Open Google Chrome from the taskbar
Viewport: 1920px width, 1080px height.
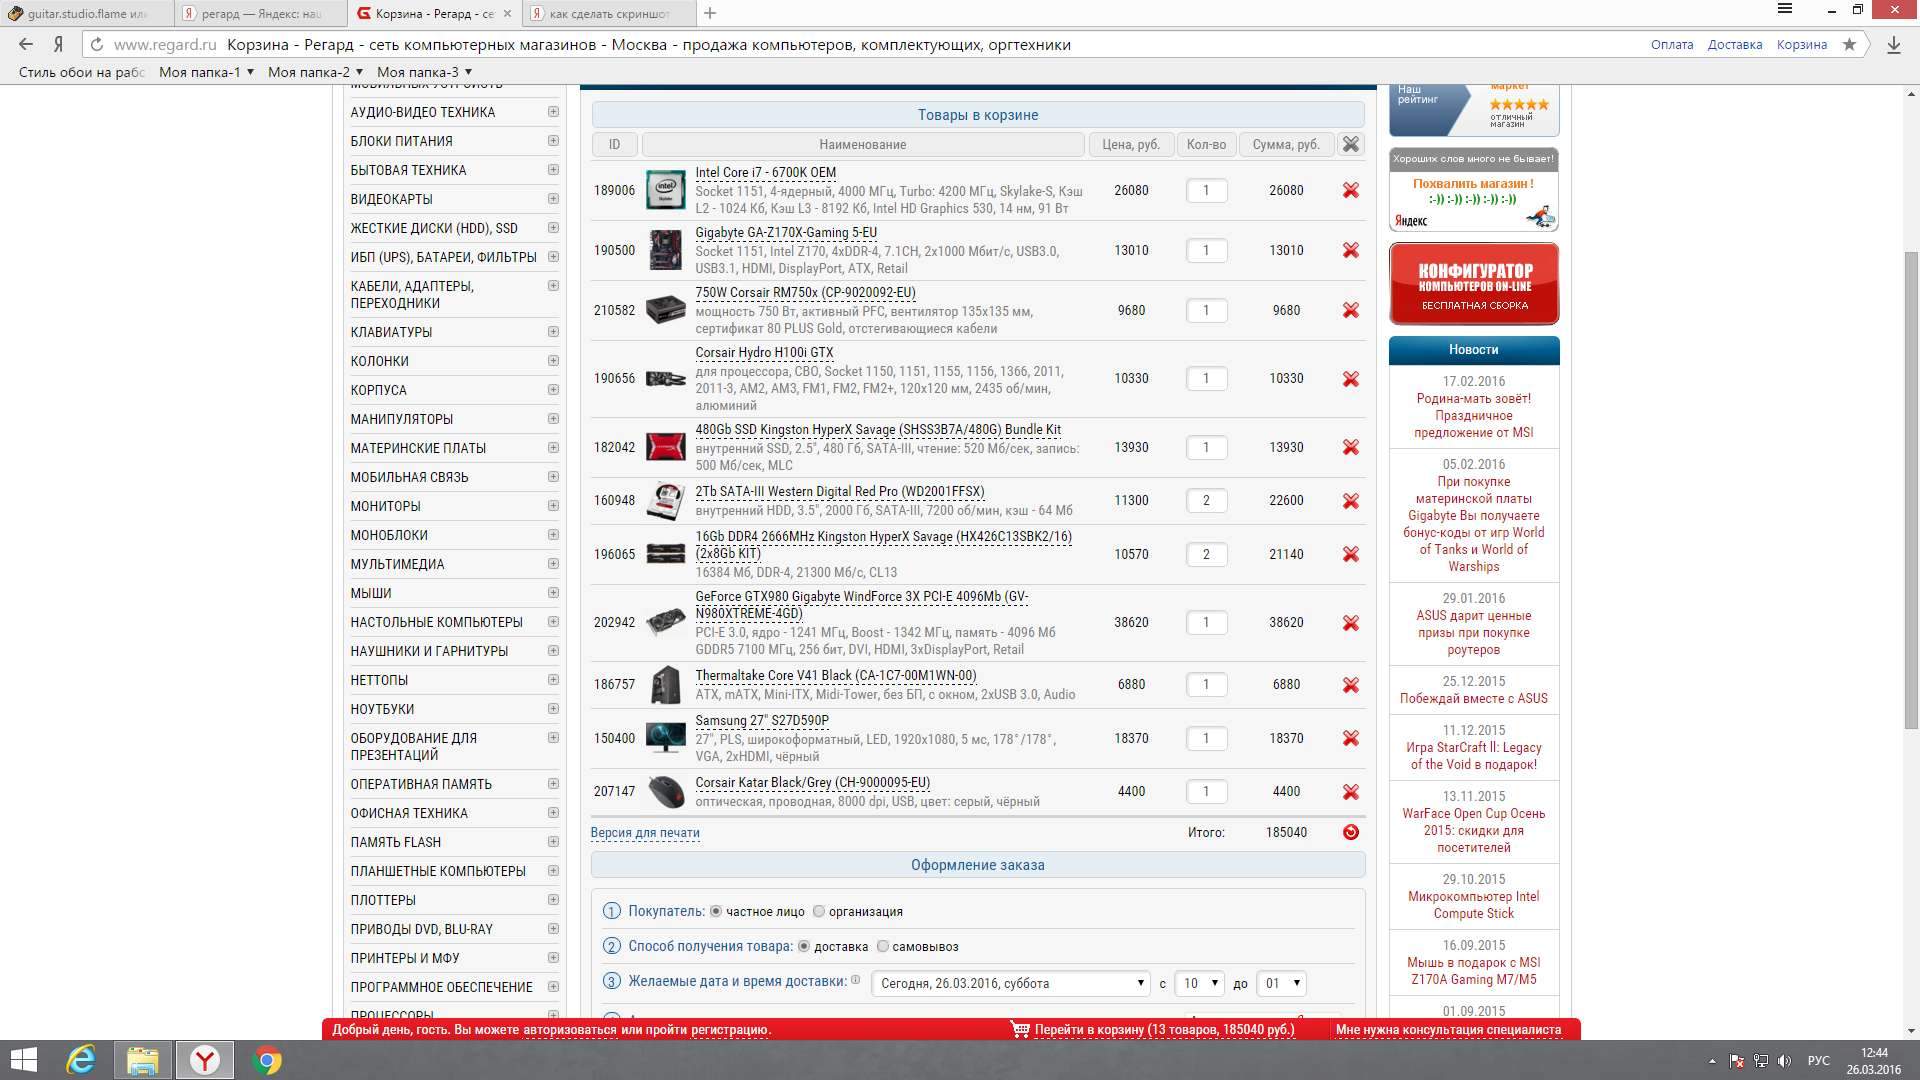tap(267, 1060)
